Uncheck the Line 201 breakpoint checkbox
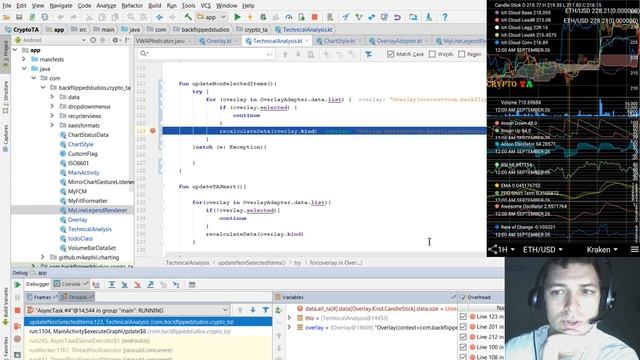640x360 pixels. 463,327
